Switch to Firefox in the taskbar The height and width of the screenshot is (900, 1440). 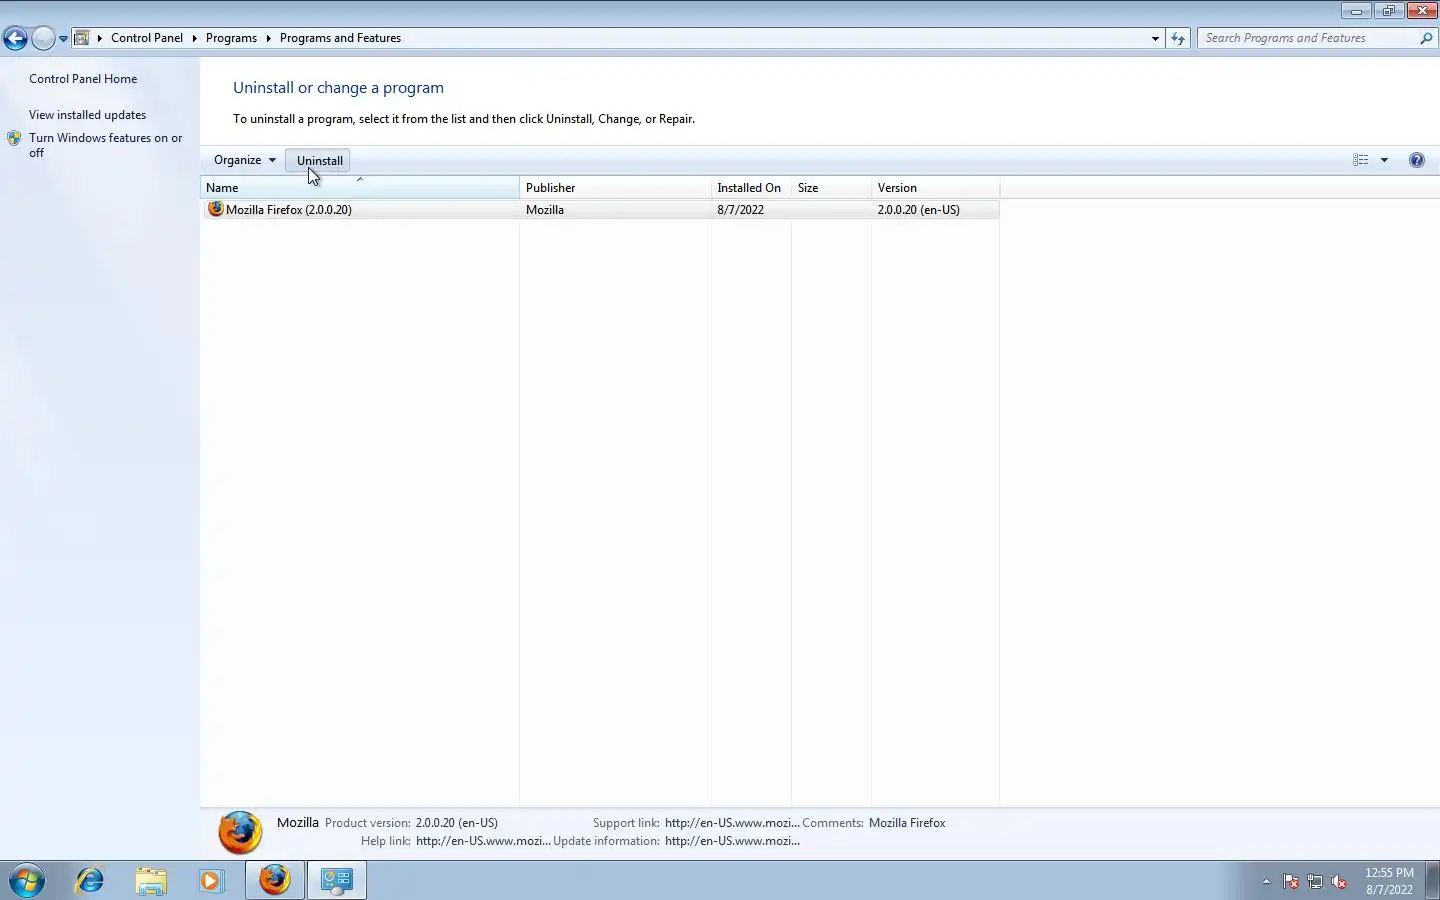pyautogui.click(x=275, y=880)
